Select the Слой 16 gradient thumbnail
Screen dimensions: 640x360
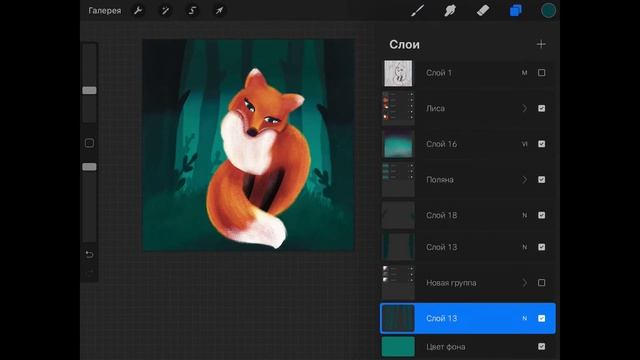click(398, 144)
